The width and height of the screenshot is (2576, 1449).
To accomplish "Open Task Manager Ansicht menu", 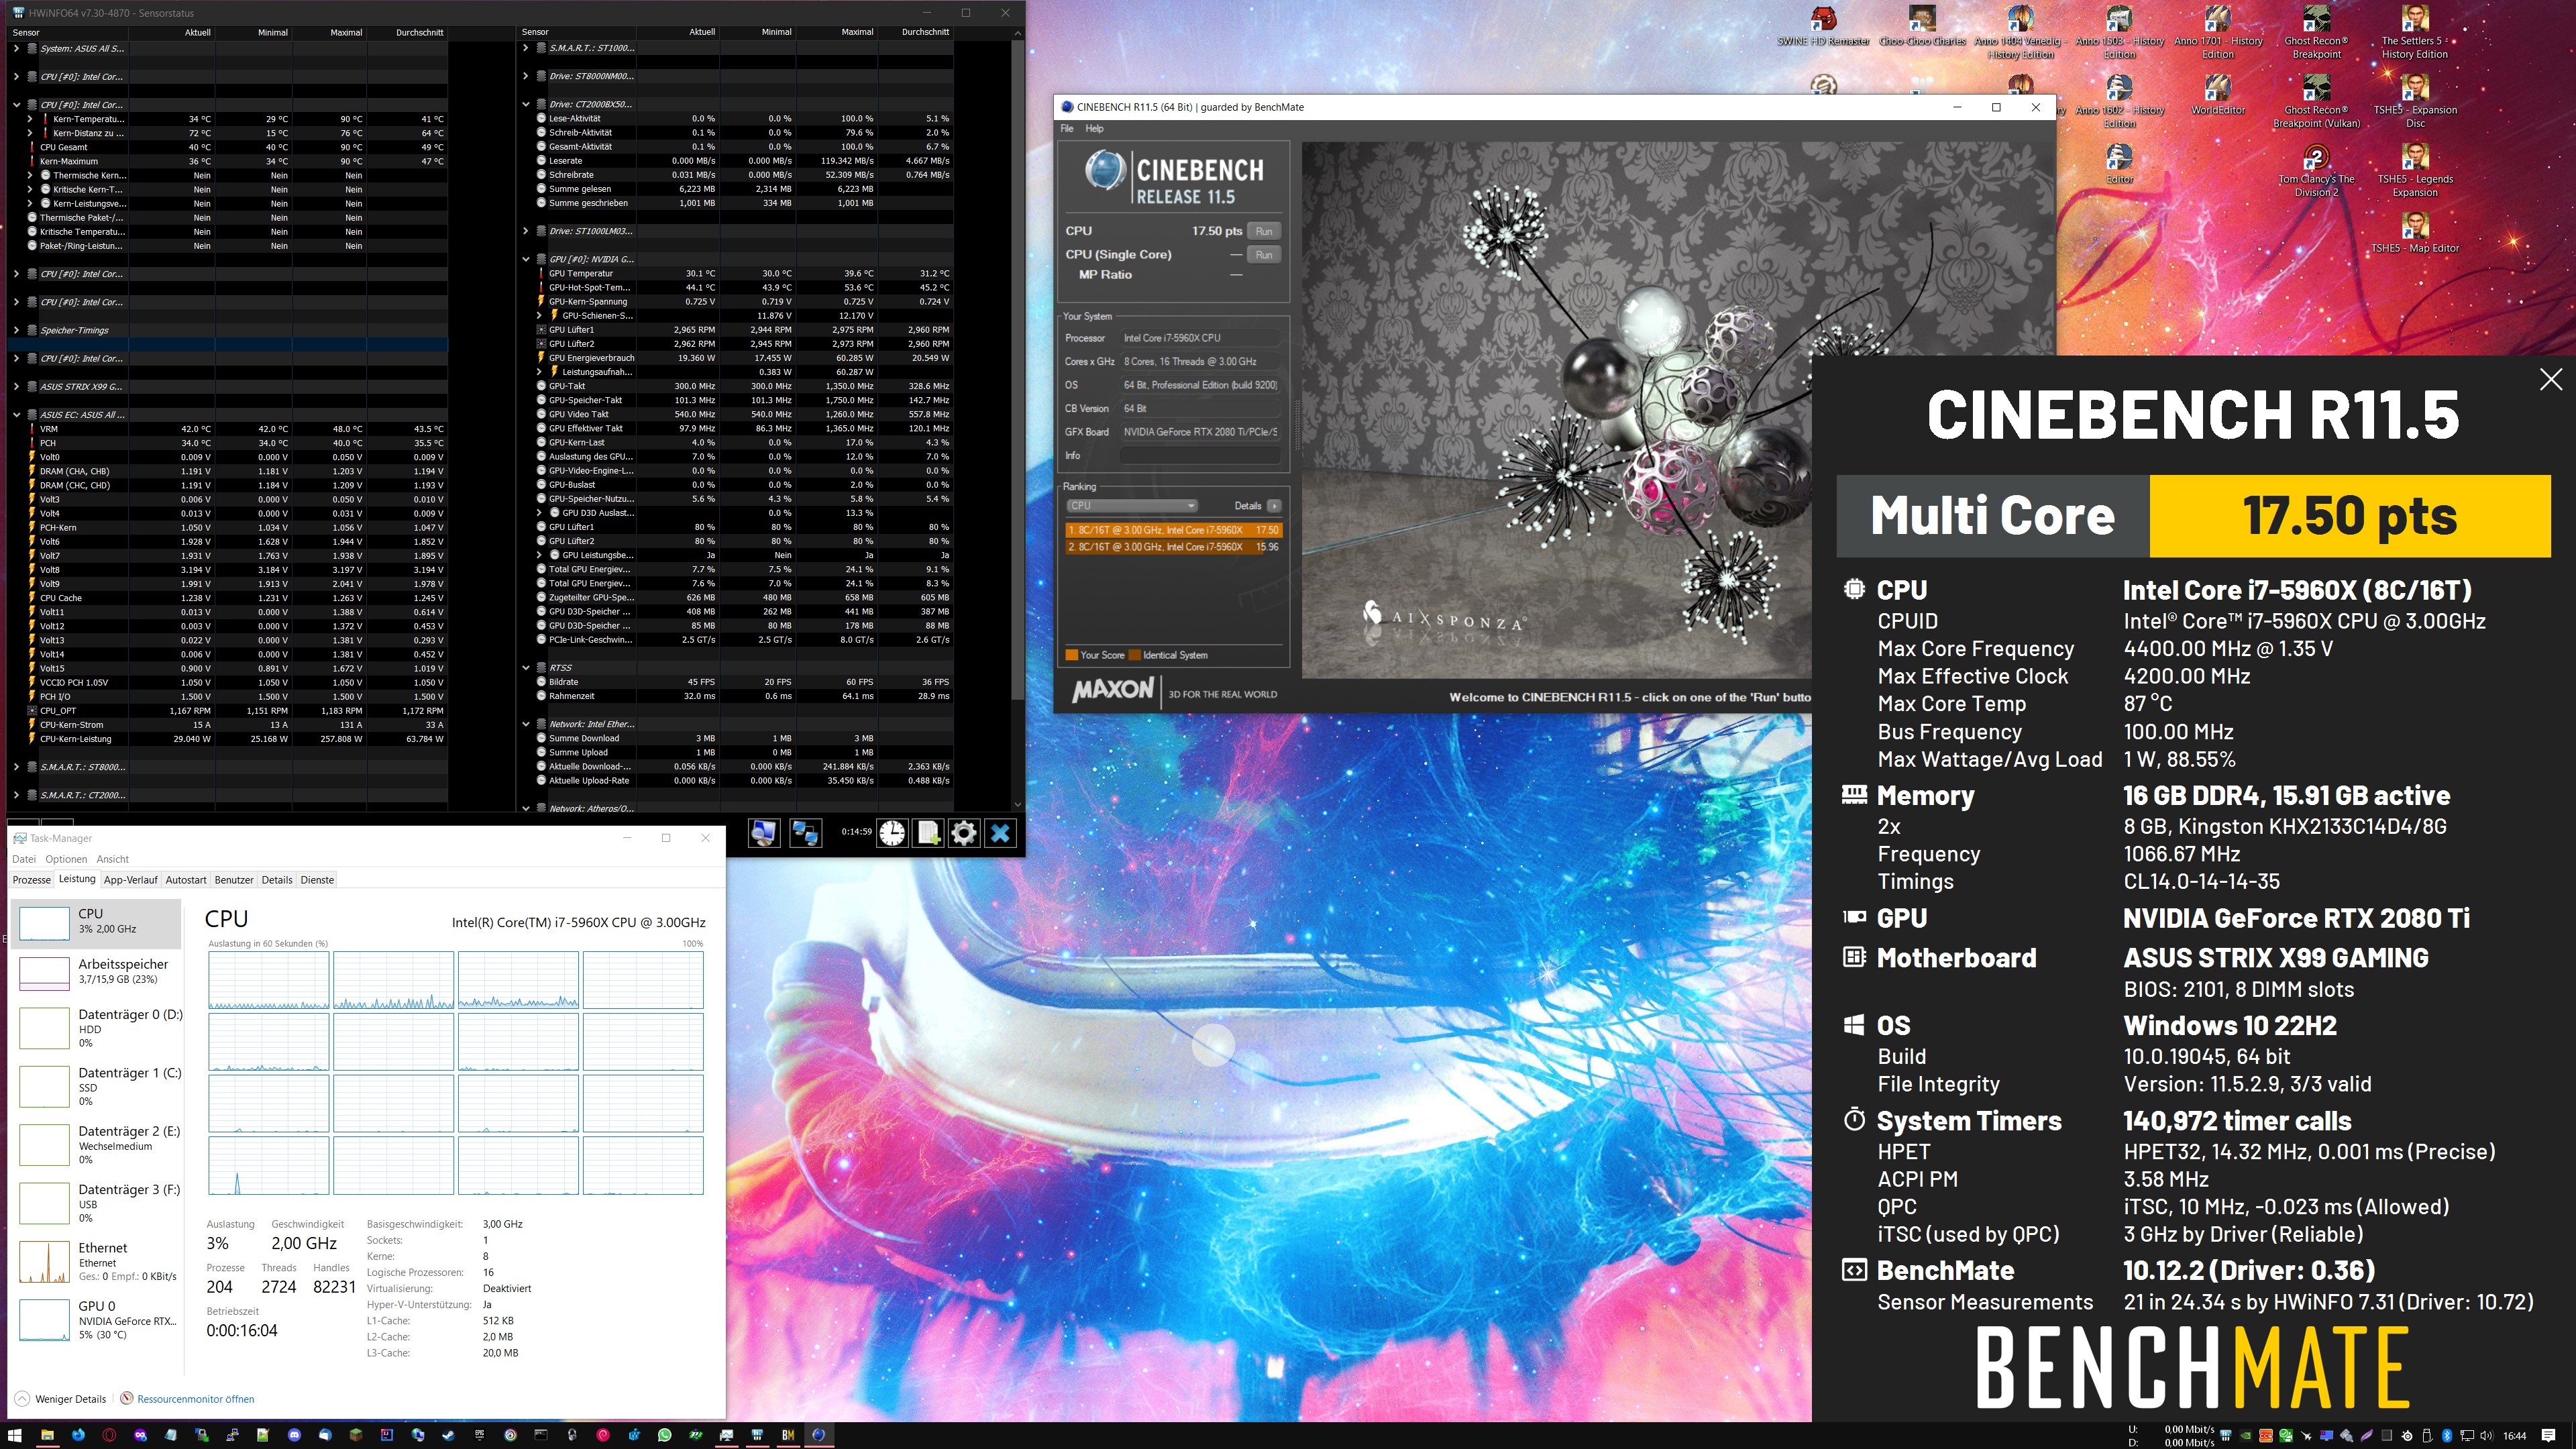I will click(x=113, y=859).
